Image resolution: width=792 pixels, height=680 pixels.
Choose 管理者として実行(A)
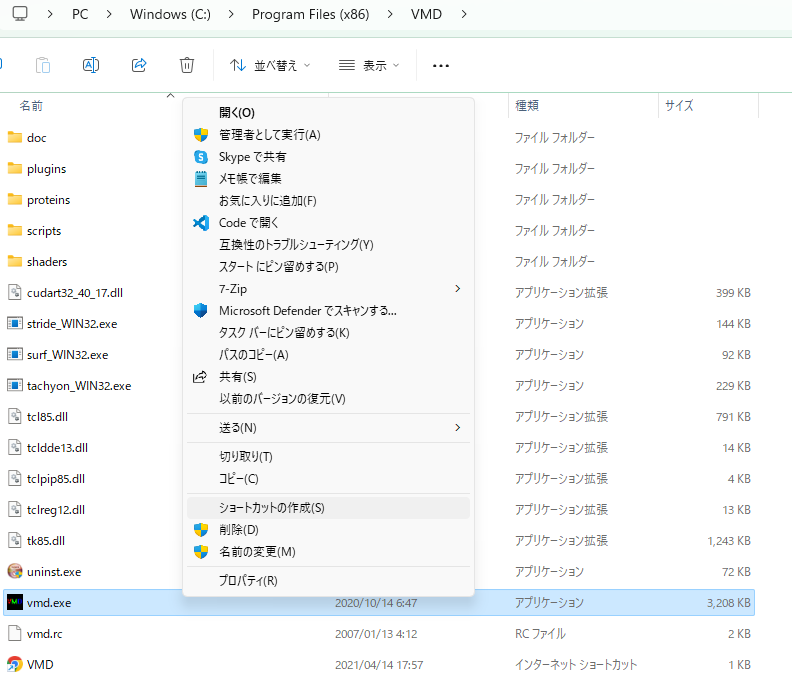point(269,135)
